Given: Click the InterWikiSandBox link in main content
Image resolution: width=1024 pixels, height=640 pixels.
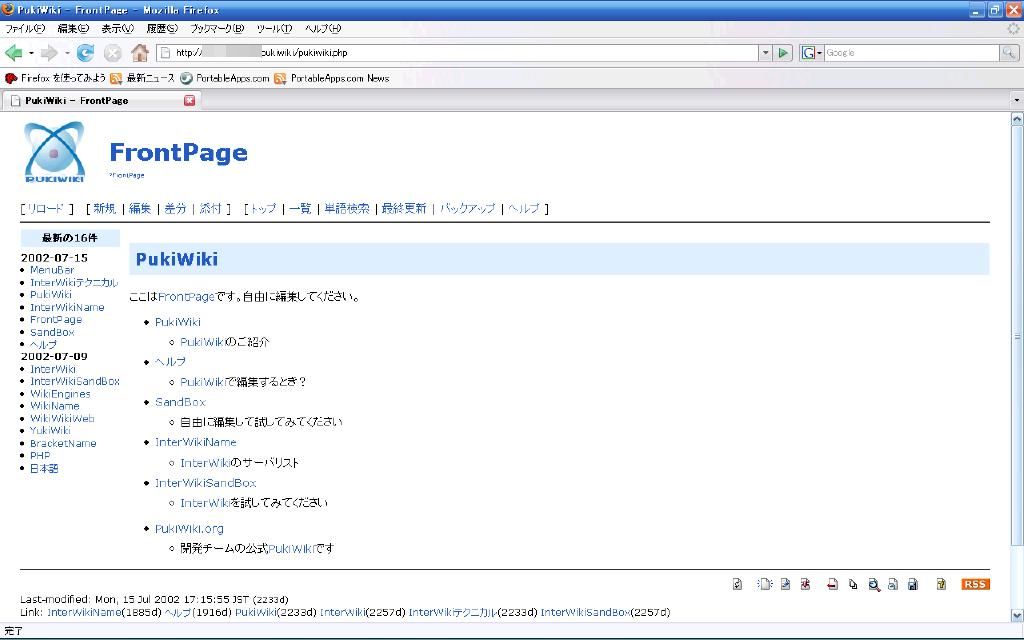Looking at the screenshot, I should coord(206,483).
